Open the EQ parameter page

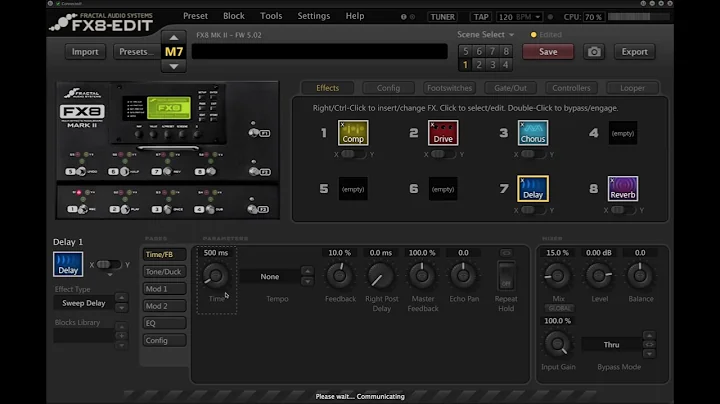pos(164,323)
